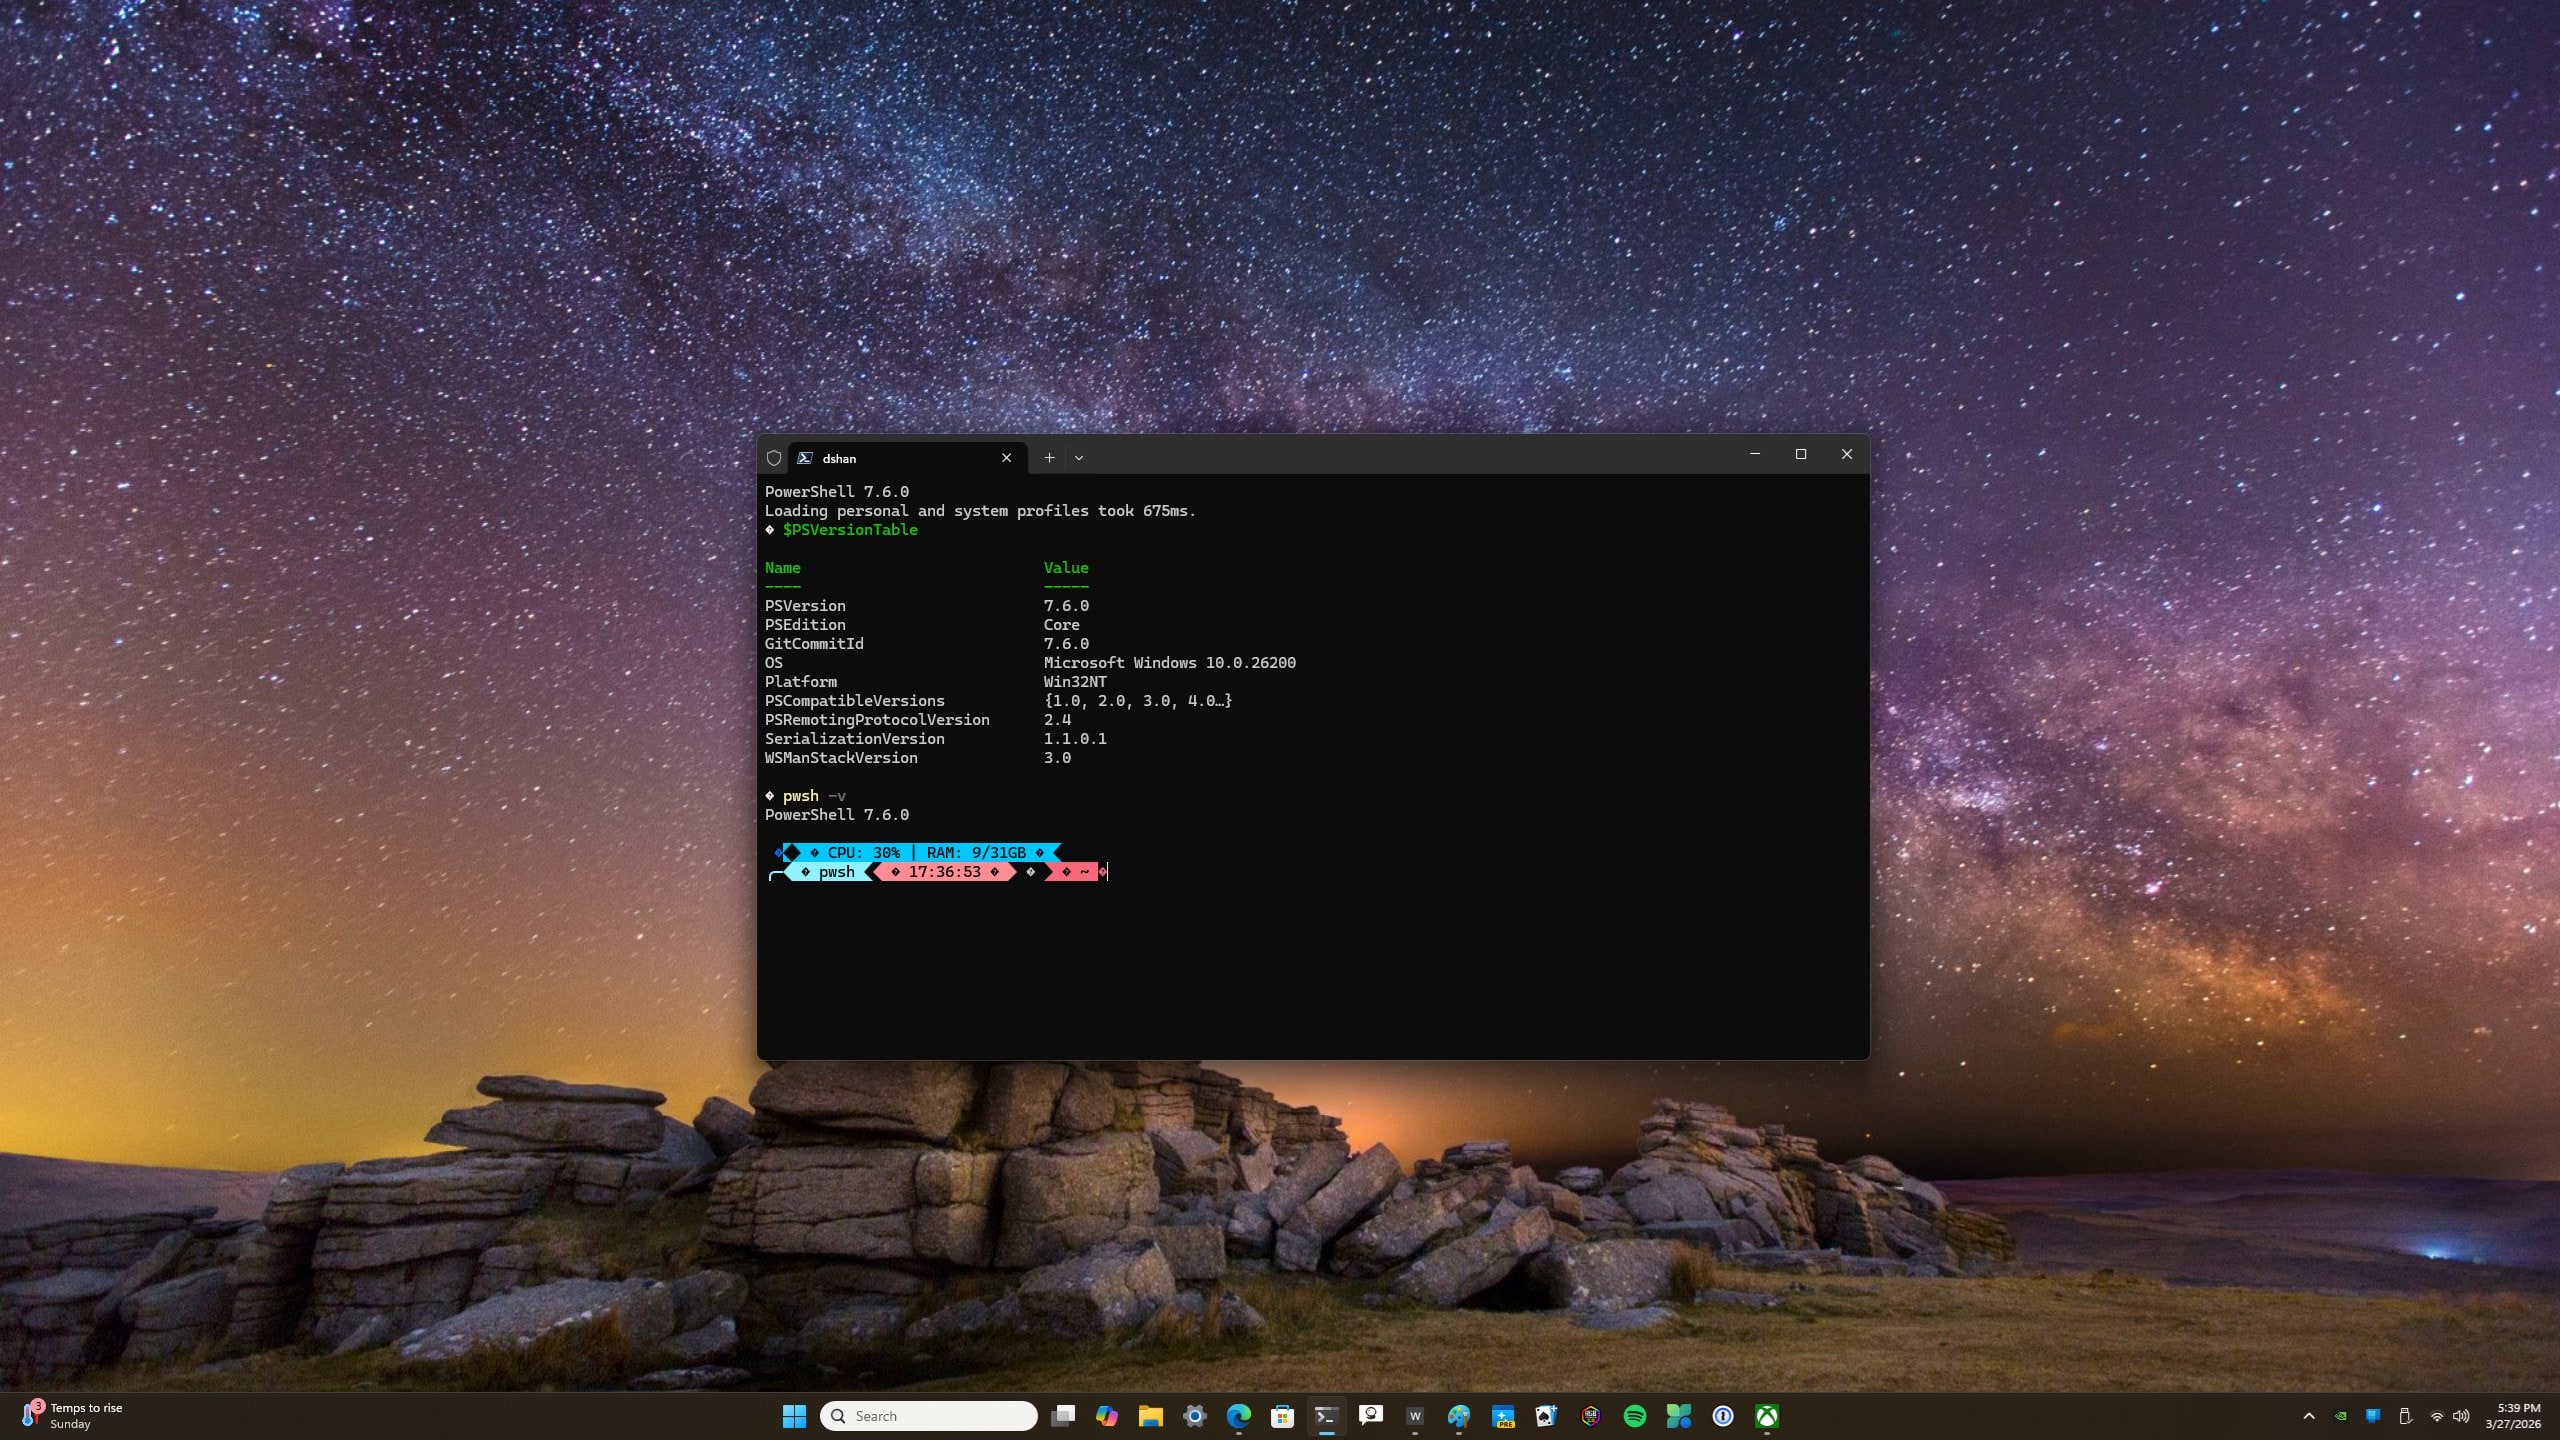
Task: Open Spotify from the taskbar
Action: [1636, 1415]
